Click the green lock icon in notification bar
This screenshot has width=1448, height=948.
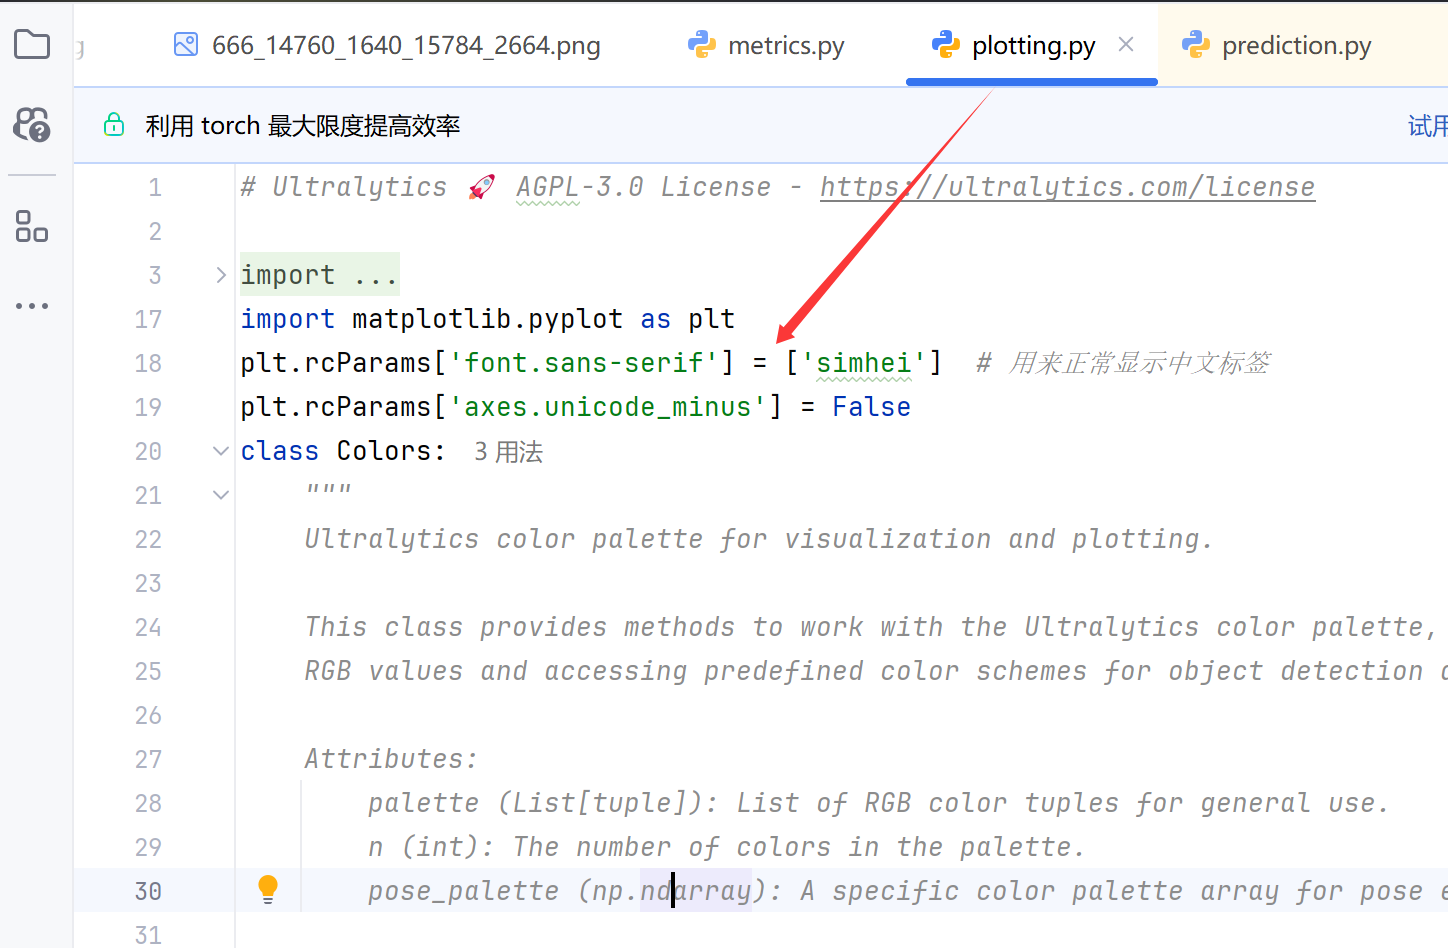click(x=114, y=125)
